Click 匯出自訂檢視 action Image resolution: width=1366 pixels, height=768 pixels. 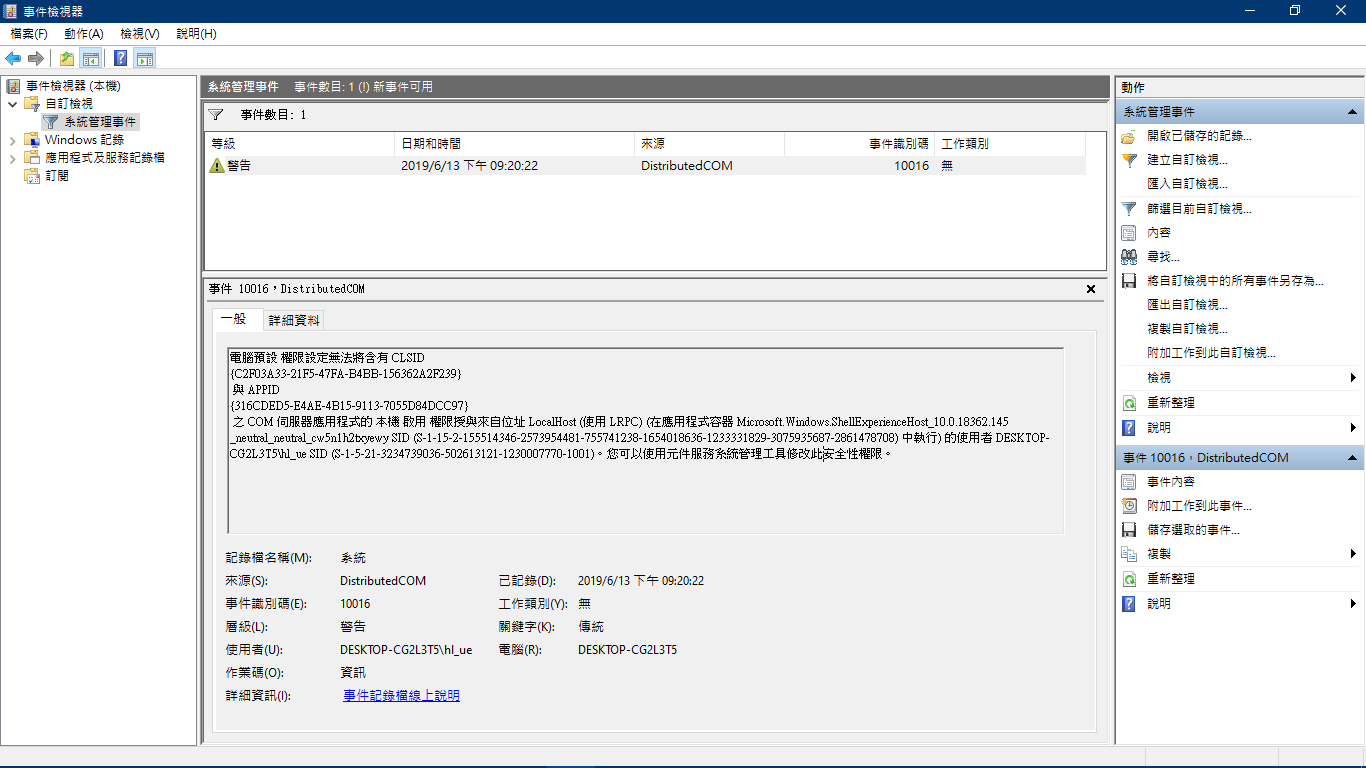(x=1187, y=305)
